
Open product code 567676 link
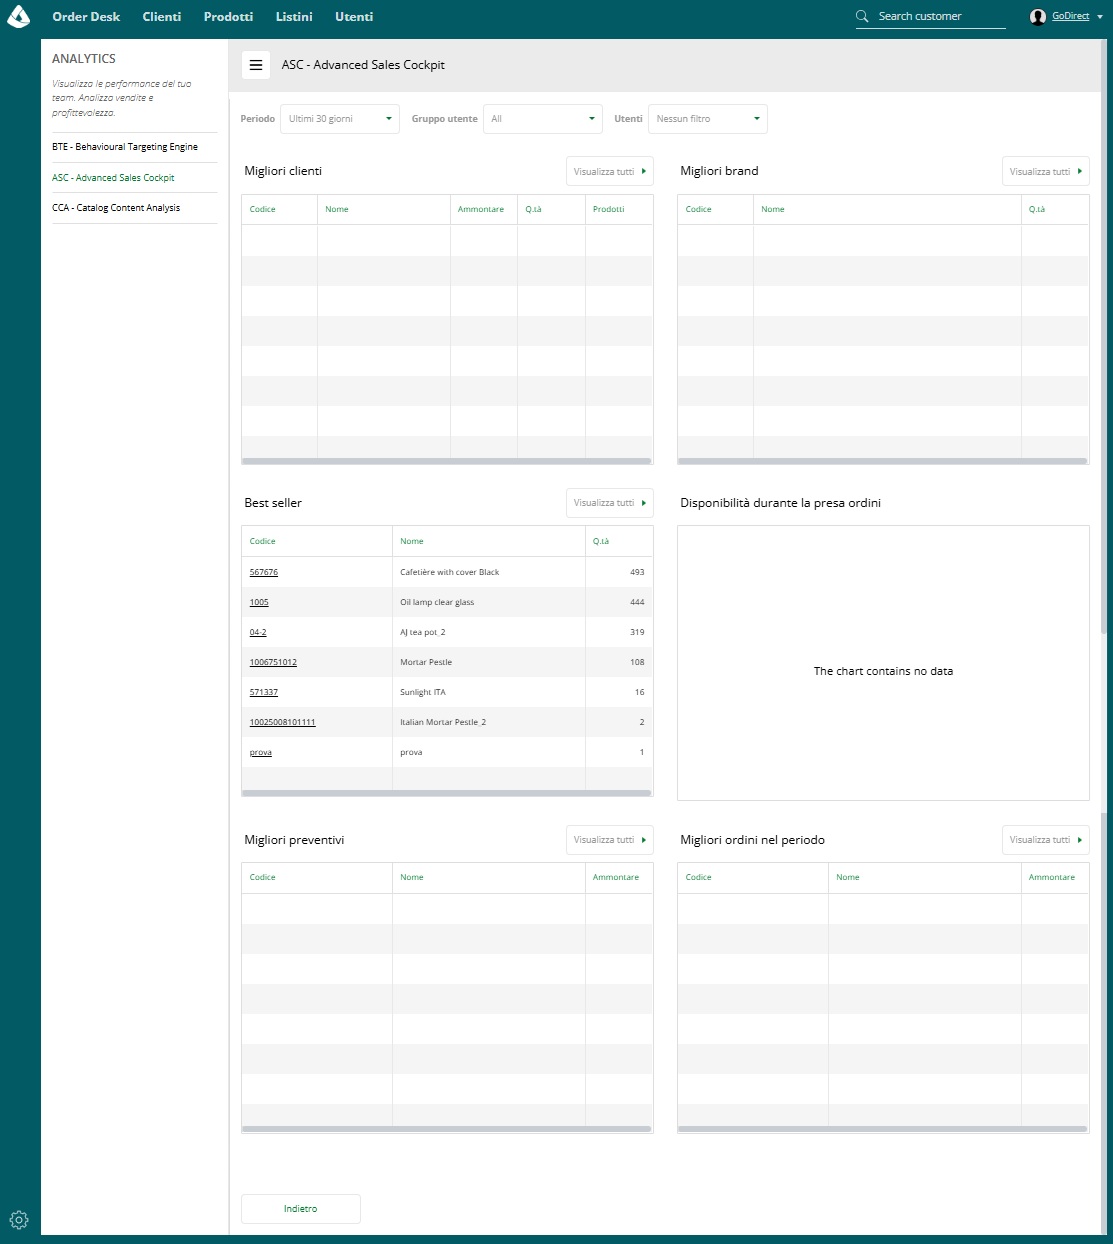[264, 572]
